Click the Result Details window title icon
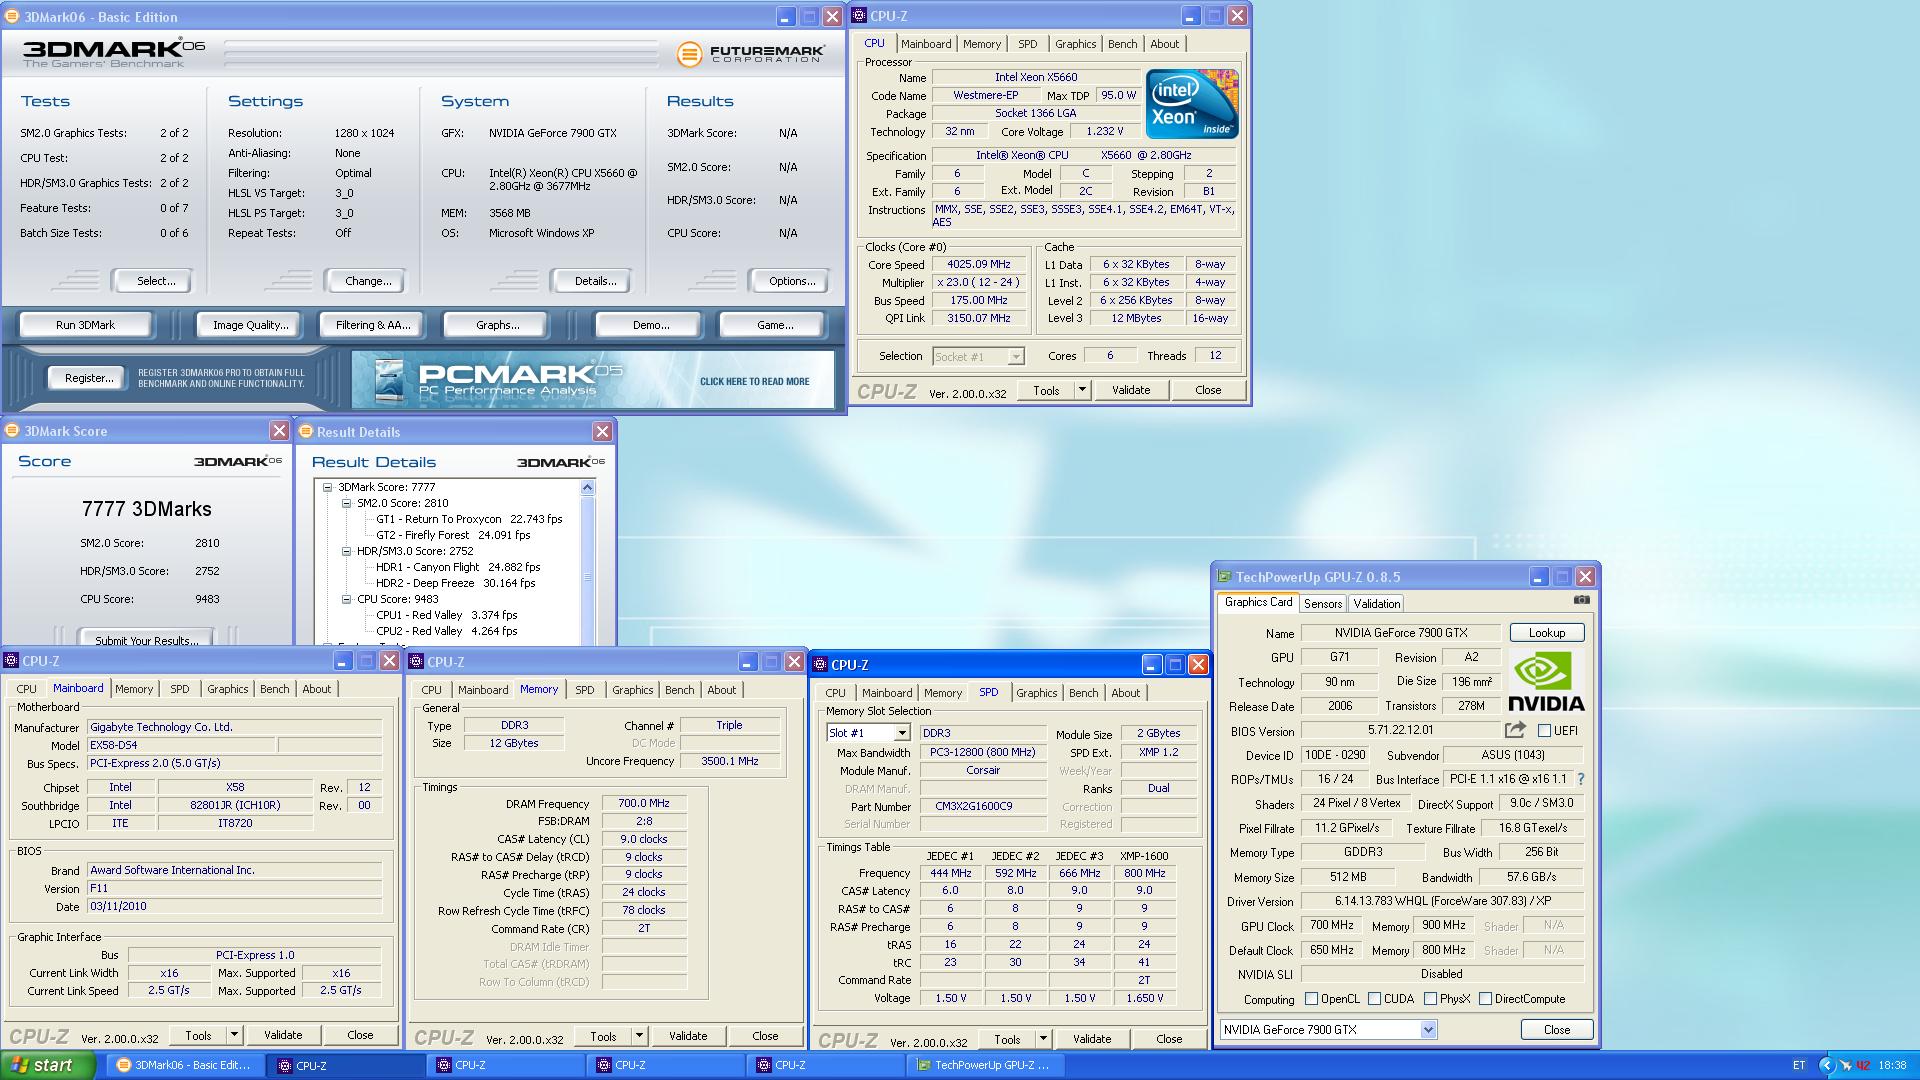This screenshot has width=1920, height=1080. 306,431
